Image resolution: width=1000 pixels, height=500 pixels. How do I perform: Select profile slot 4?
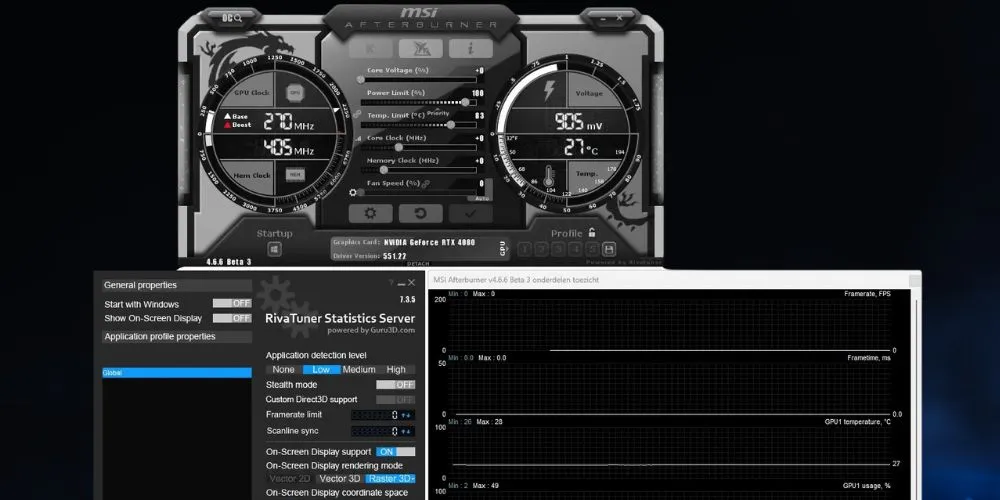tap(575, 249)
